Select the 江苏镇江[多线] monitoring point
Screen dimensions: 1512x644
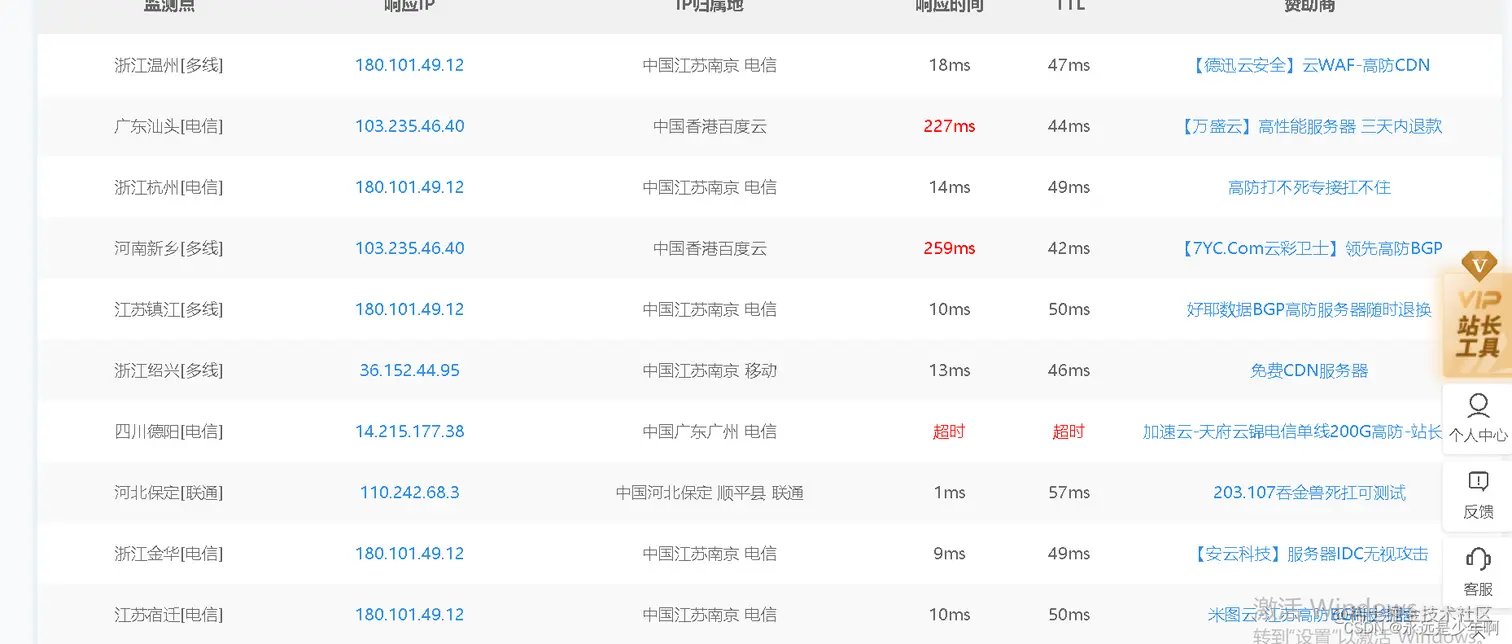[168, 309]
